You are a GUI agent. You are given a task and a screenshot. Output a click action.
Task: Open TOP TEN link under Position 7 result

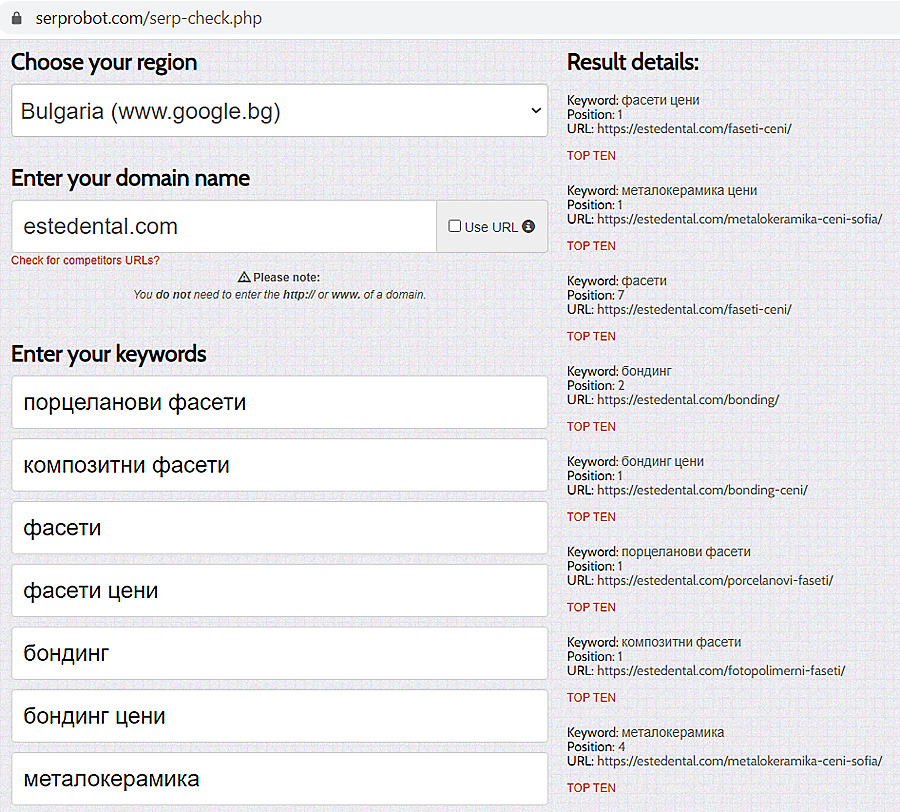click(591, 336)
